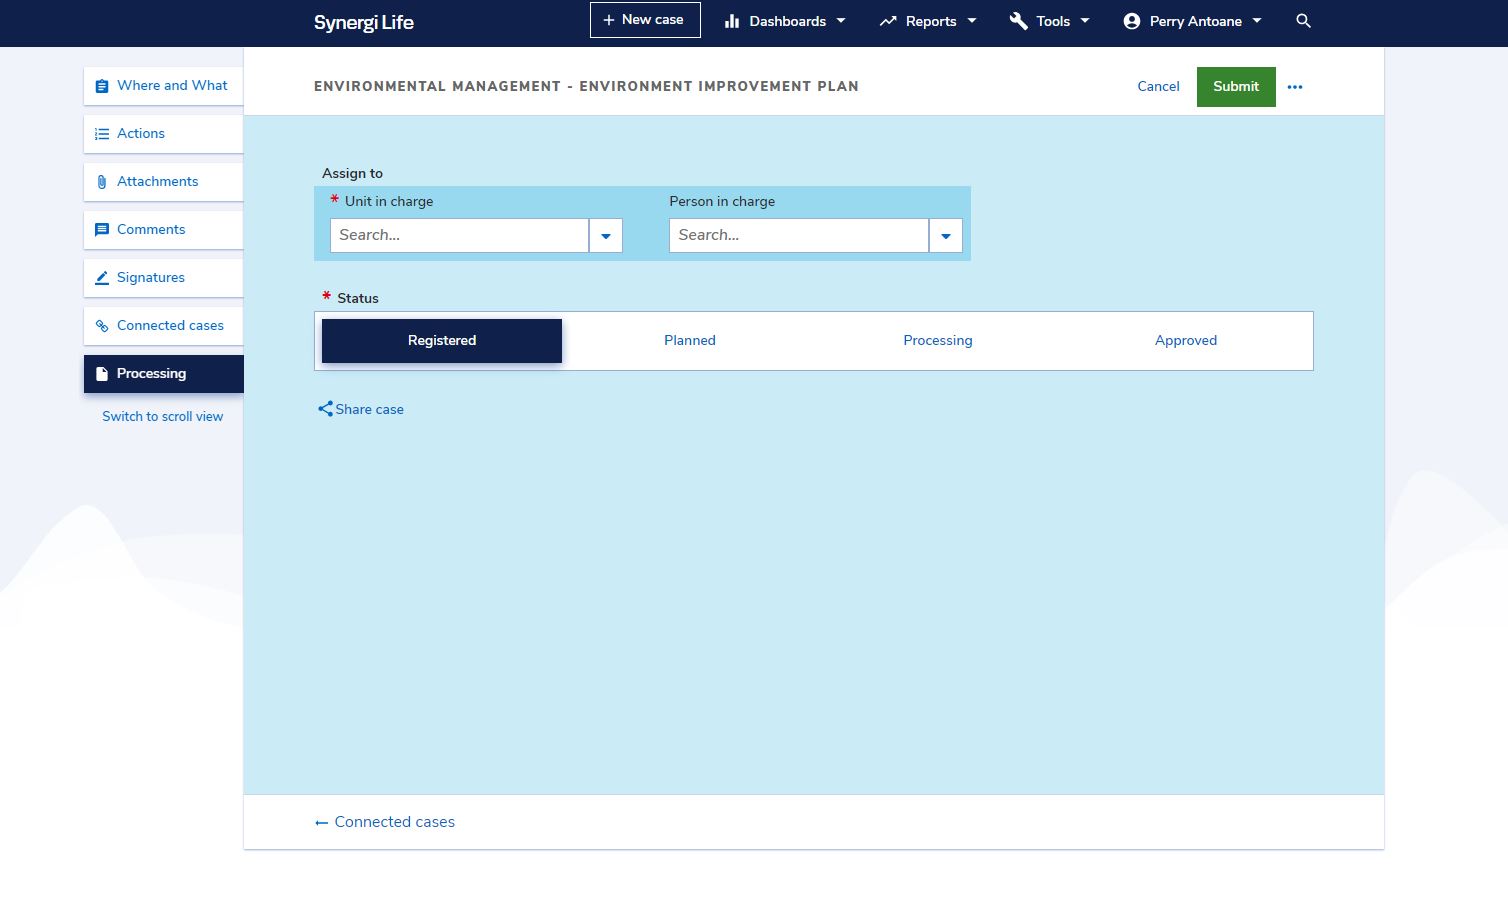The image size is (1508, 912).
Task: Select the Actions panel icon in sidebar
Action: 102,133
